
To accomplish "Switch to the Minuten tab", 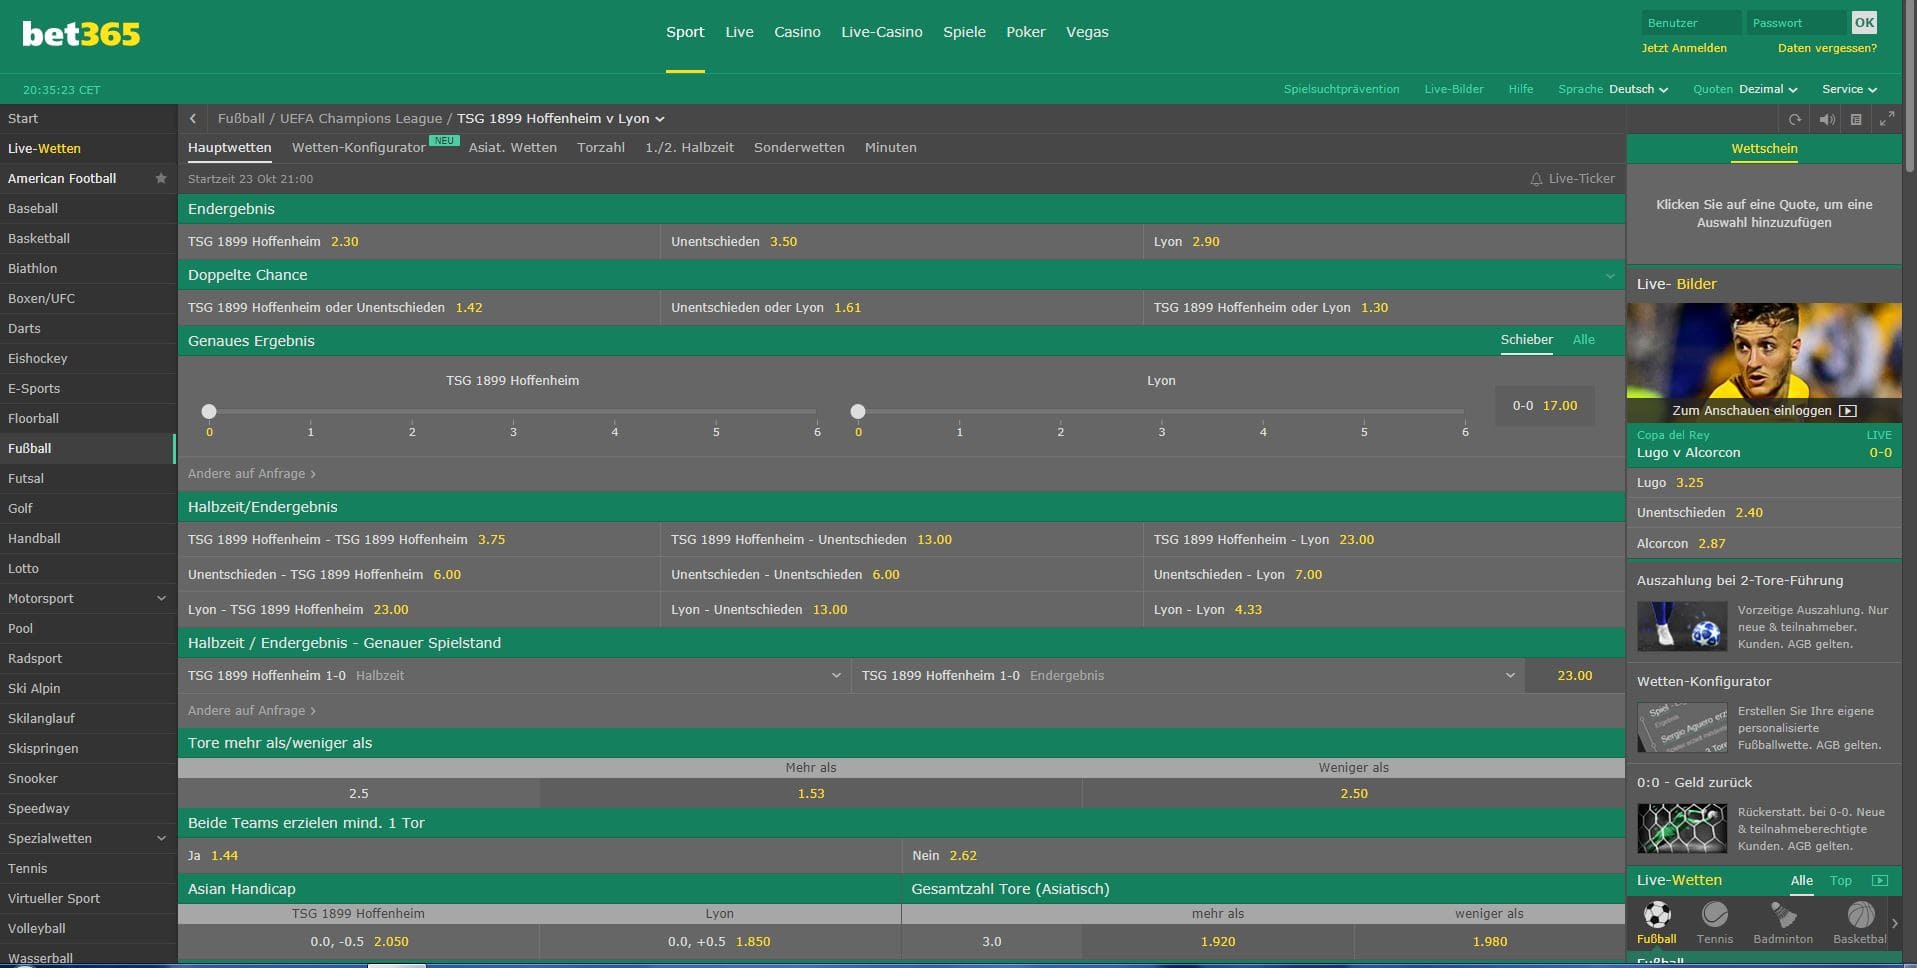I will click(x=890, y=147).
